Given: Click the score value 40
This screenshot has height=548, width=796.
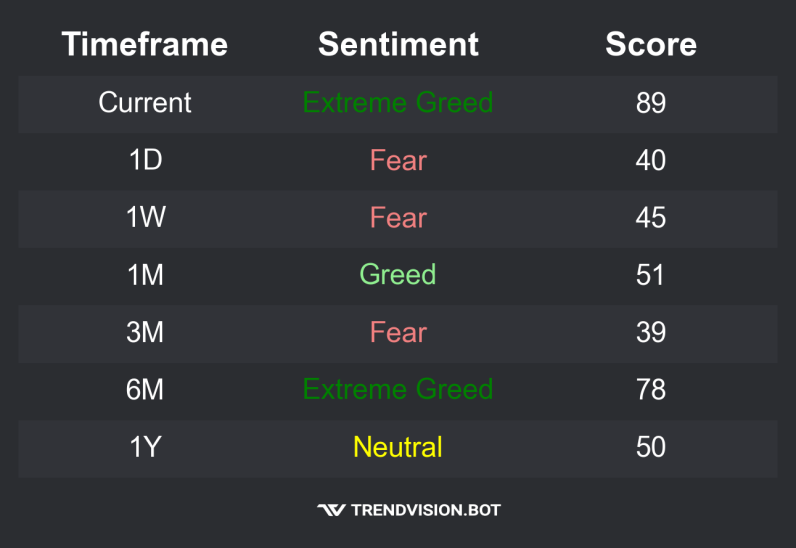Looking at the screenshot, I should [x=651, y=160].
